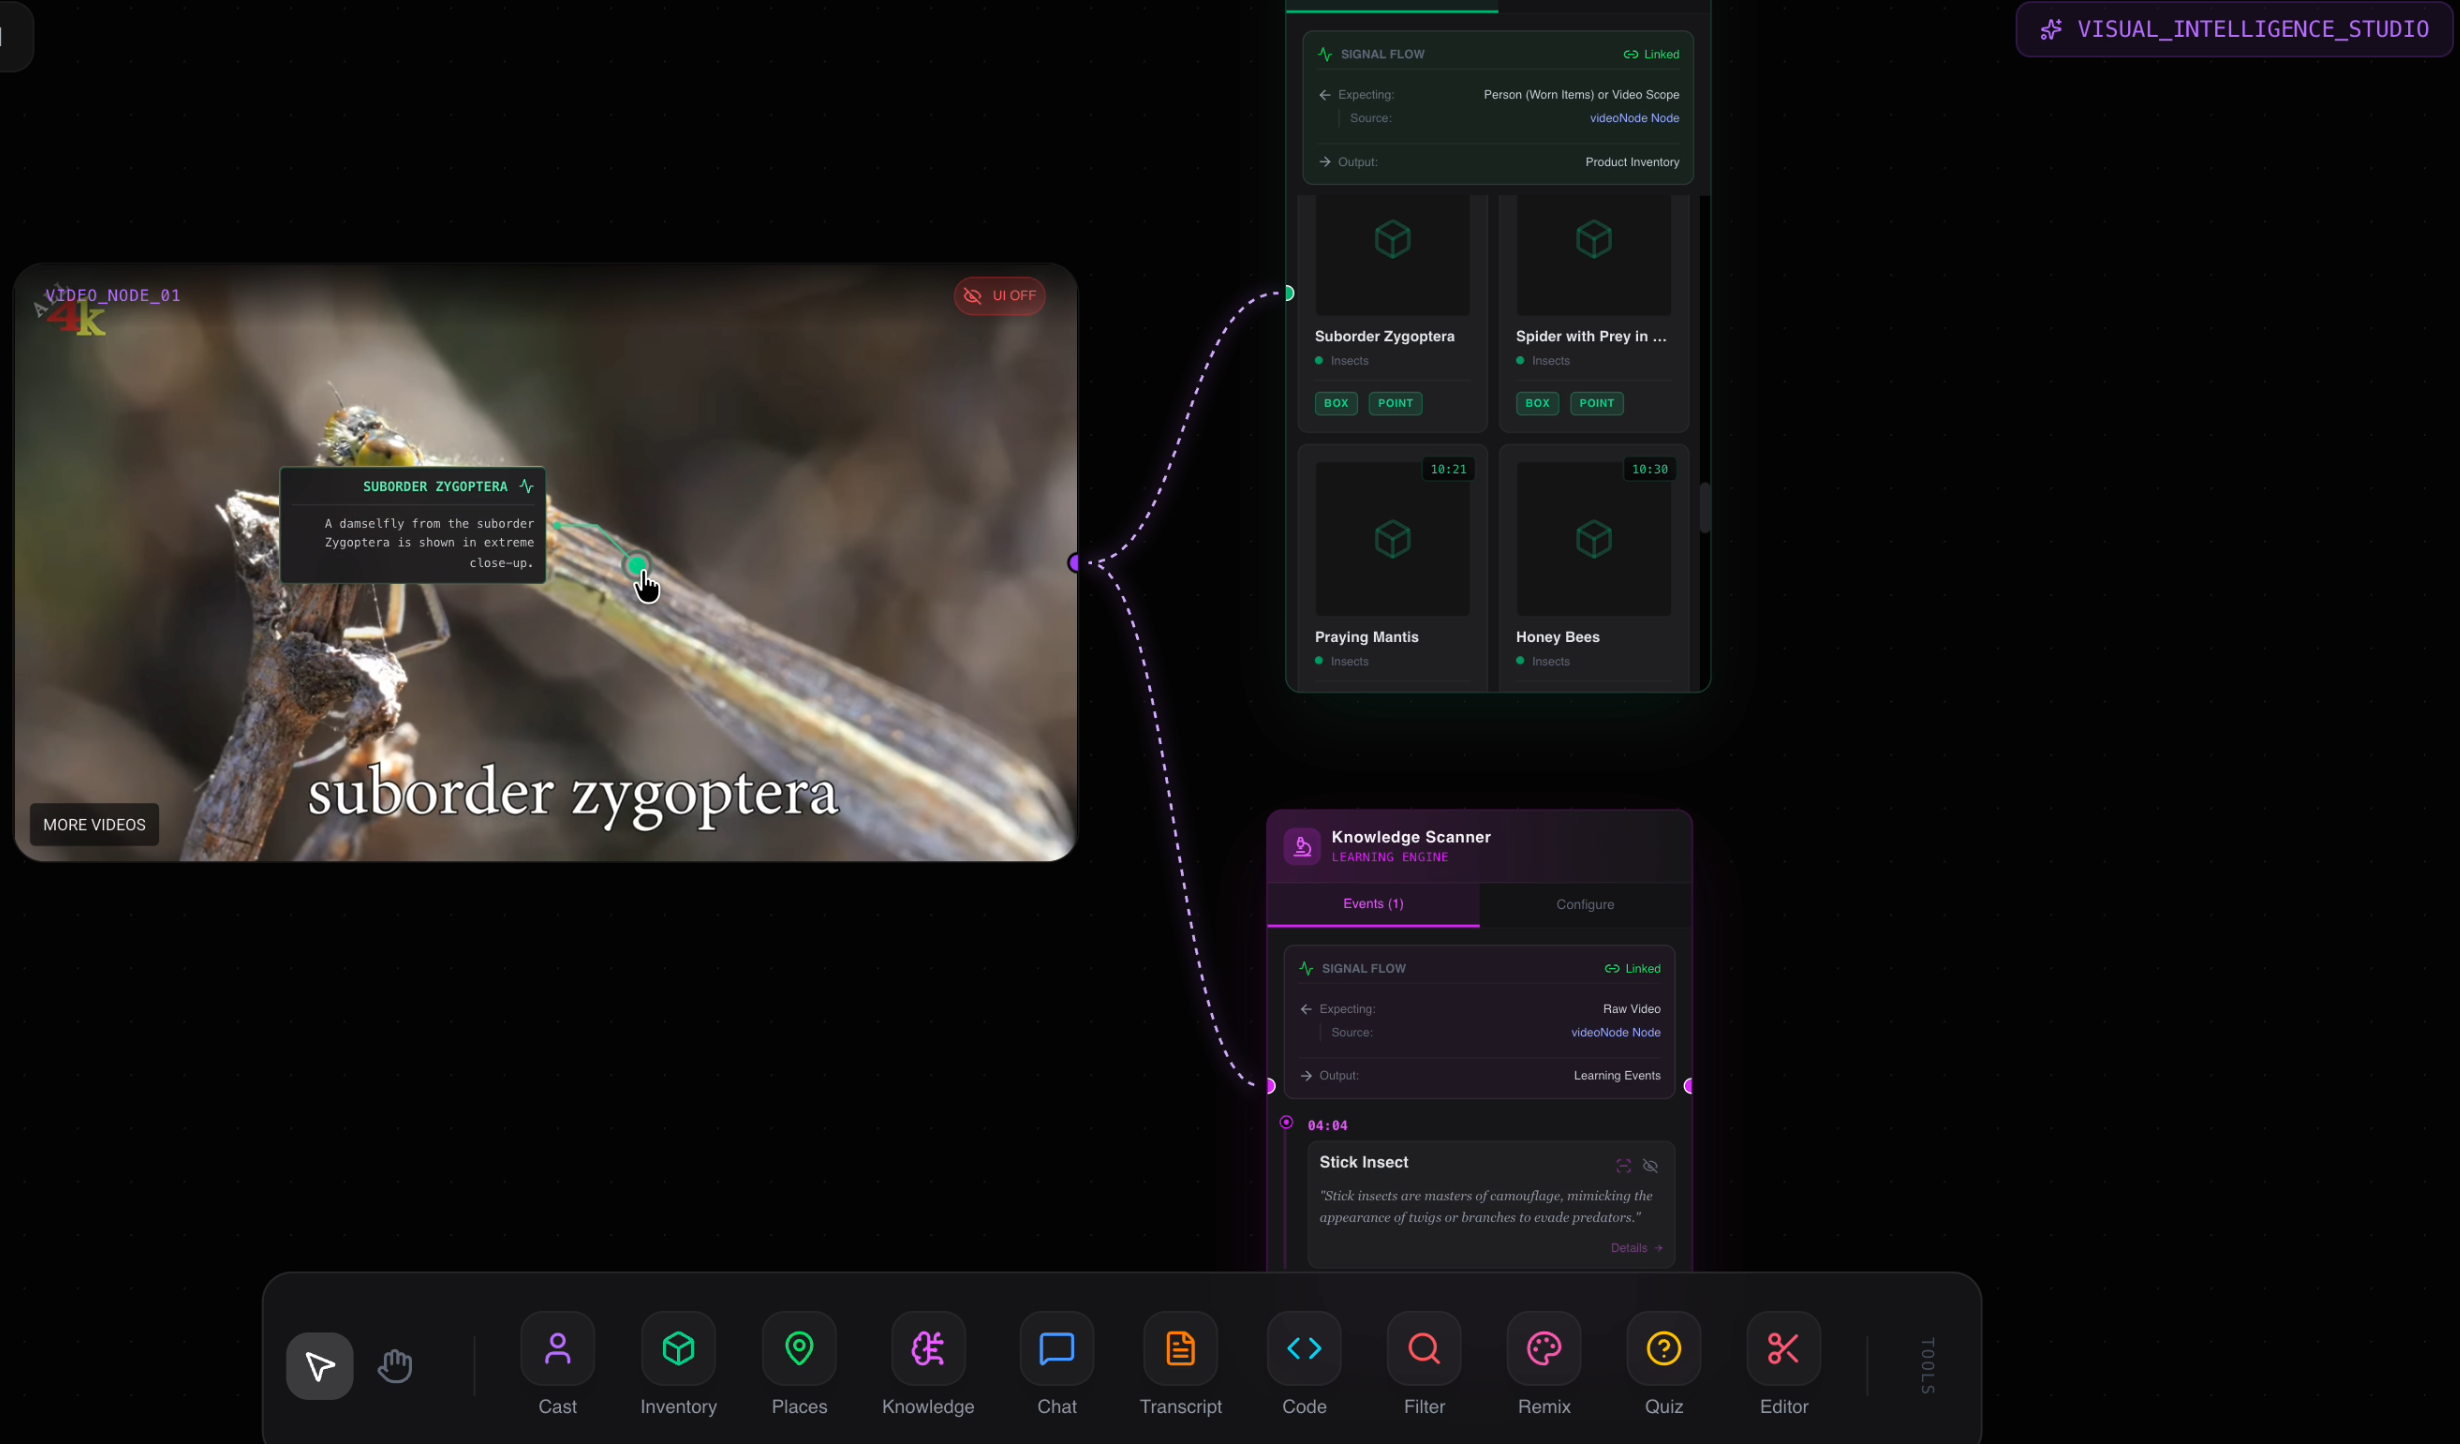The image size is (2460, 1444).
Task: Open the Inventory cube tool
Action: tap(678, 1349)
